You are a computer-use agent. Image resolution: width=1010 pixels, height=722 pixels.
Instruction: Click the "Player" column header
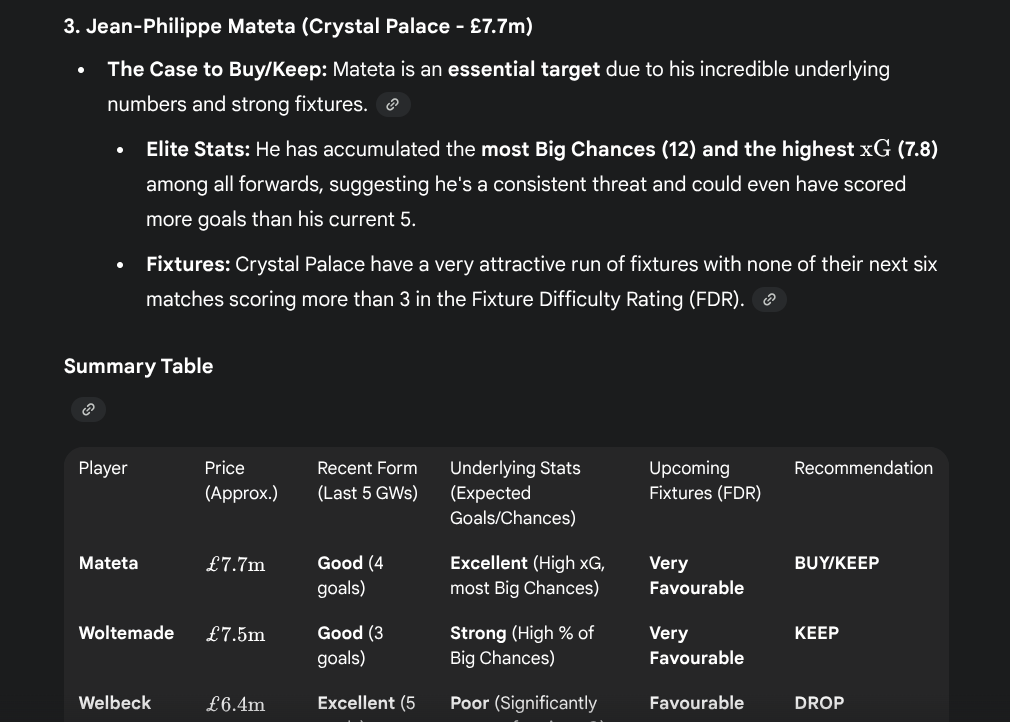[103, 468]
